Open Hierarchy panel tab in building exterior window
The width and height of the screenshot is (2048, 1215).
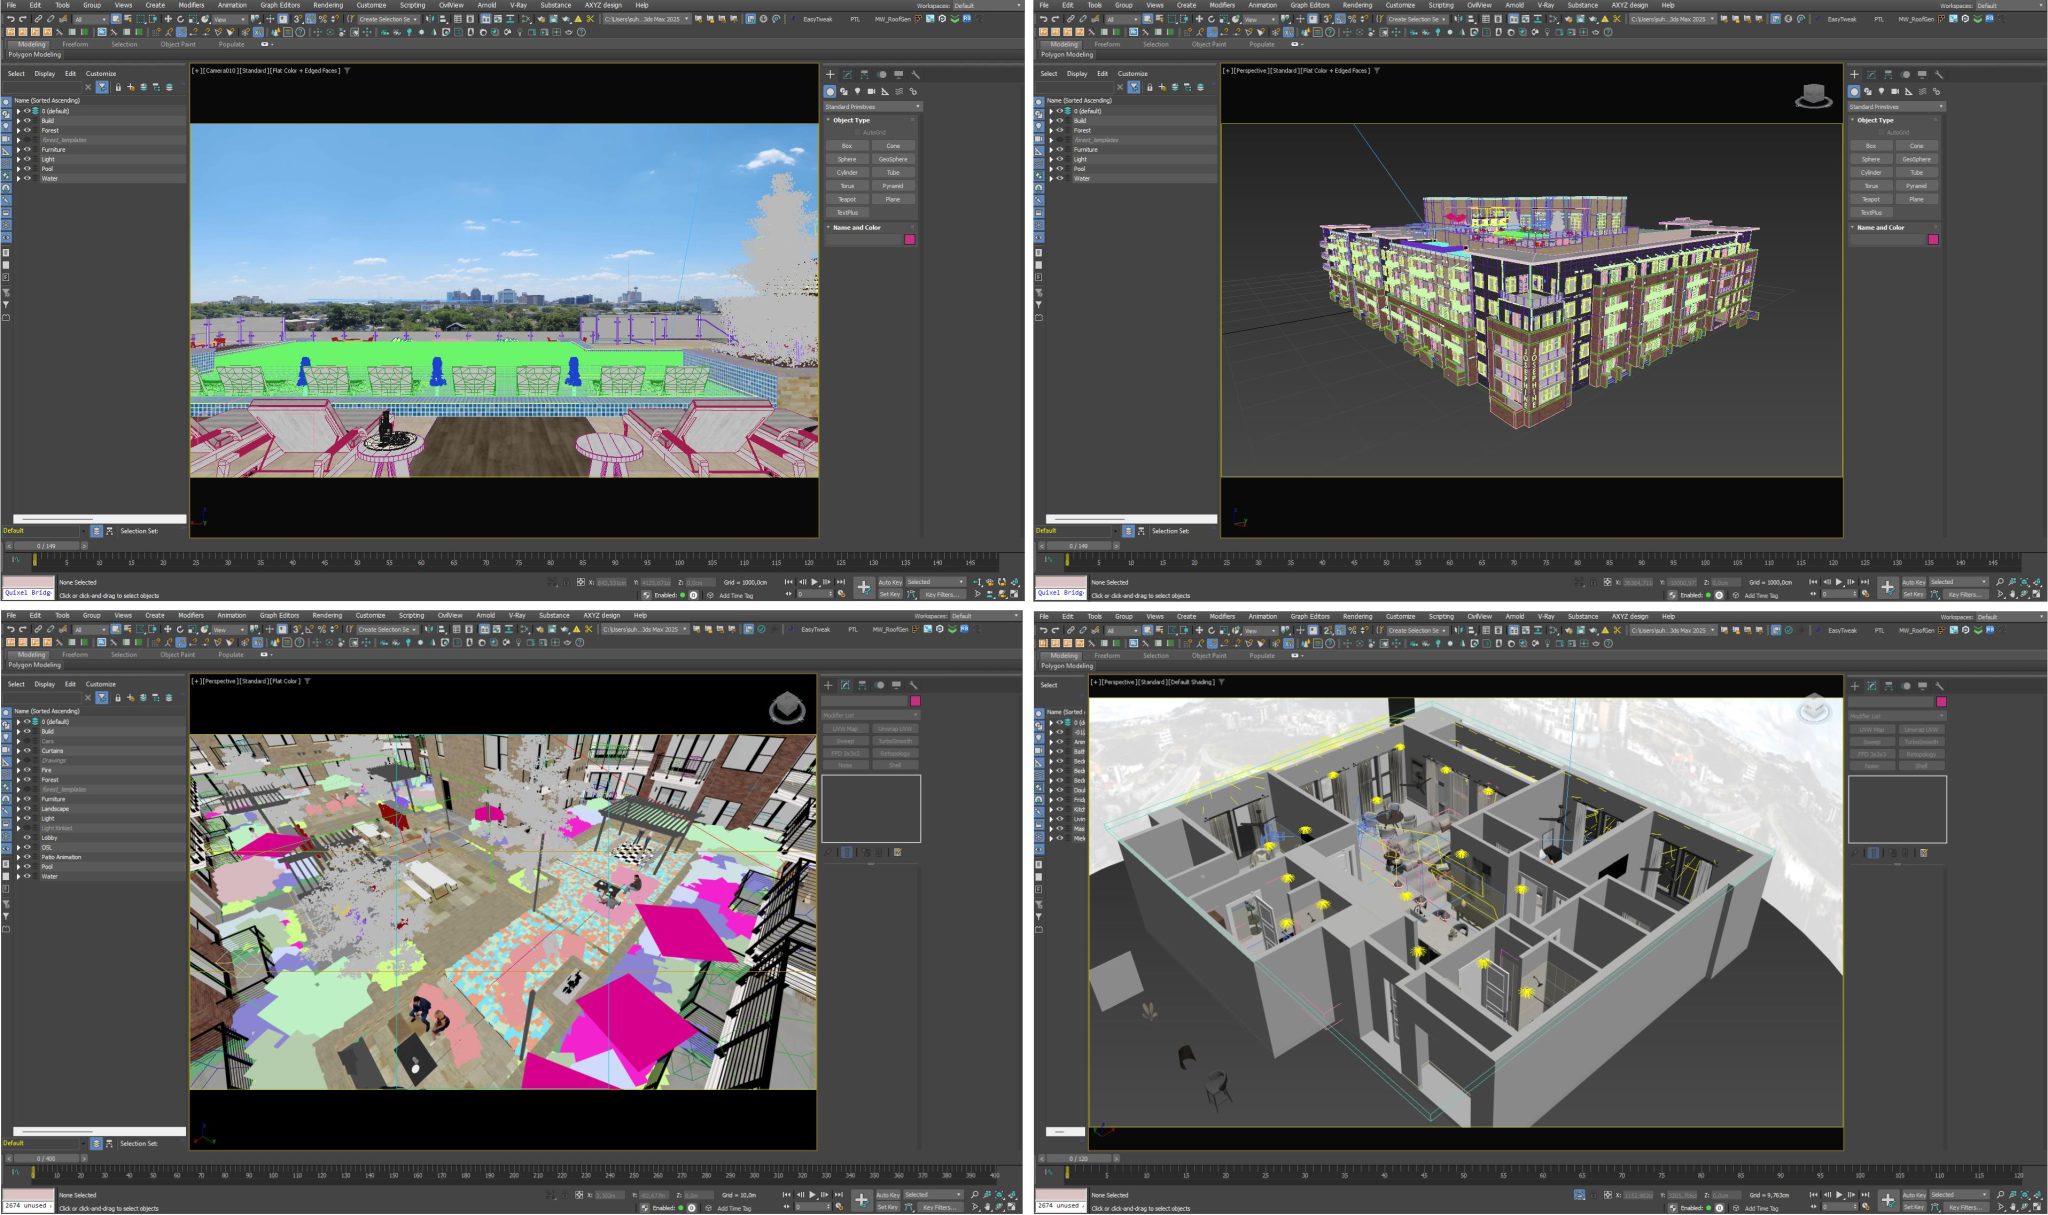pos(1888,74)
